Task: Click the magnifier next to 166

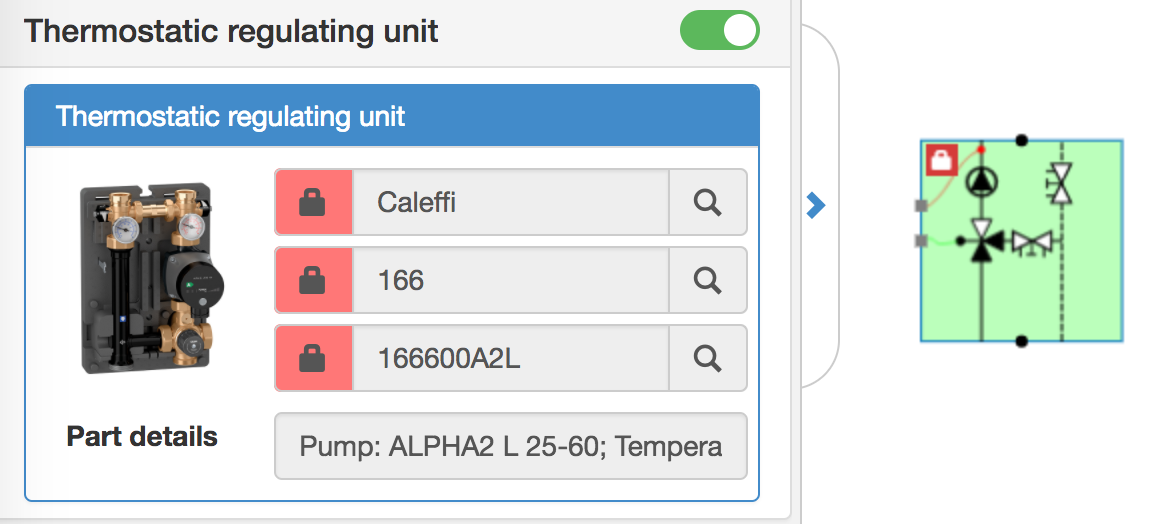Action: click(x=708, y=281)
